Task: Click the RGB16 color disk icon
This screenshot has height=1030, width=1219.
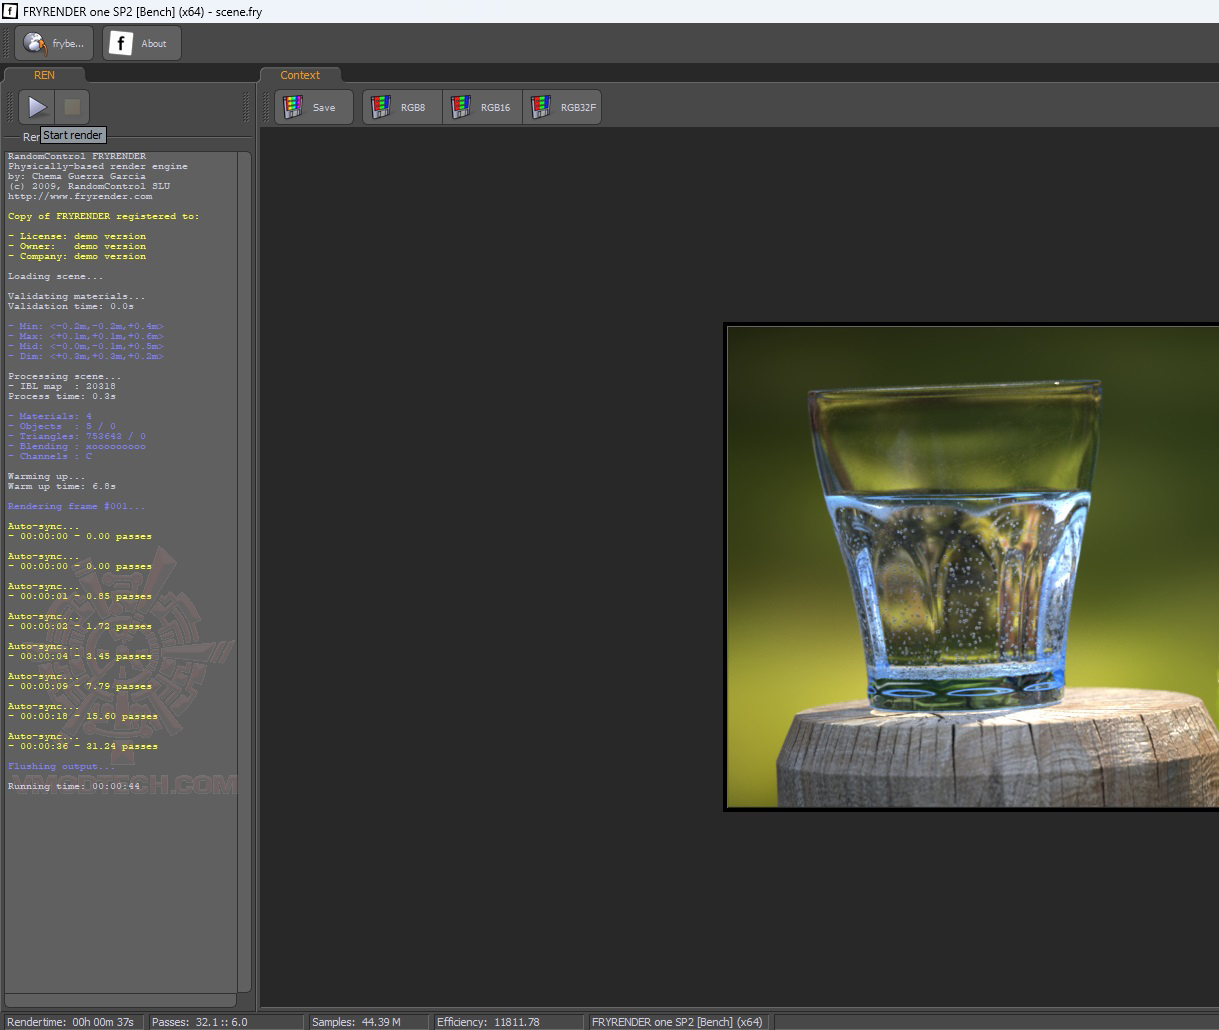Action: [x=460, y=107]
